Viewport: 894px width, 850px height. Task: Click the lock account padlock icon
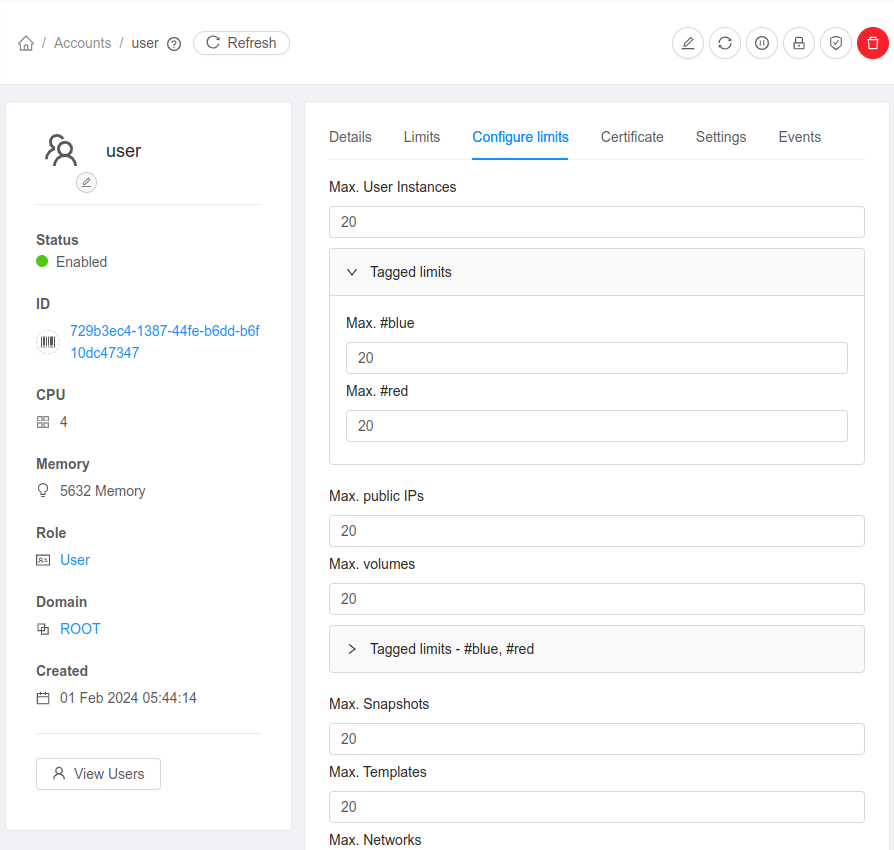point(798,43)
